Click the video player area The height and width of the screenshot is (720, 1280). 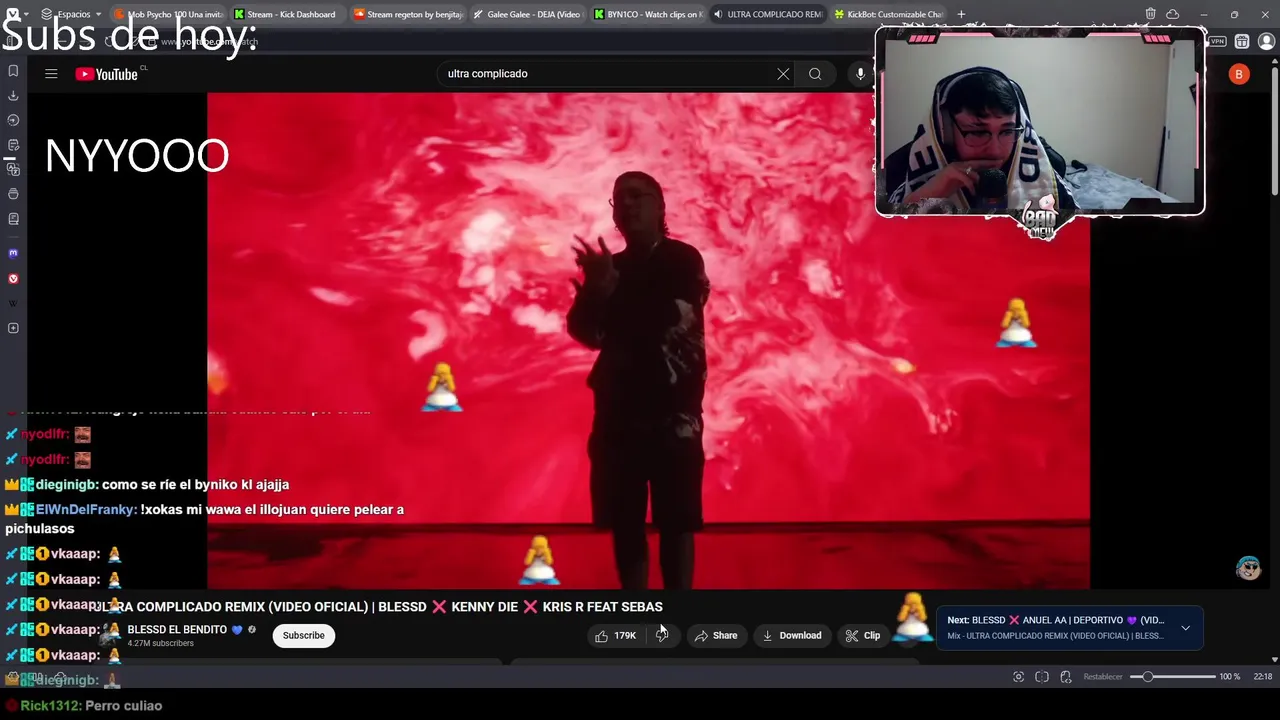648,340
